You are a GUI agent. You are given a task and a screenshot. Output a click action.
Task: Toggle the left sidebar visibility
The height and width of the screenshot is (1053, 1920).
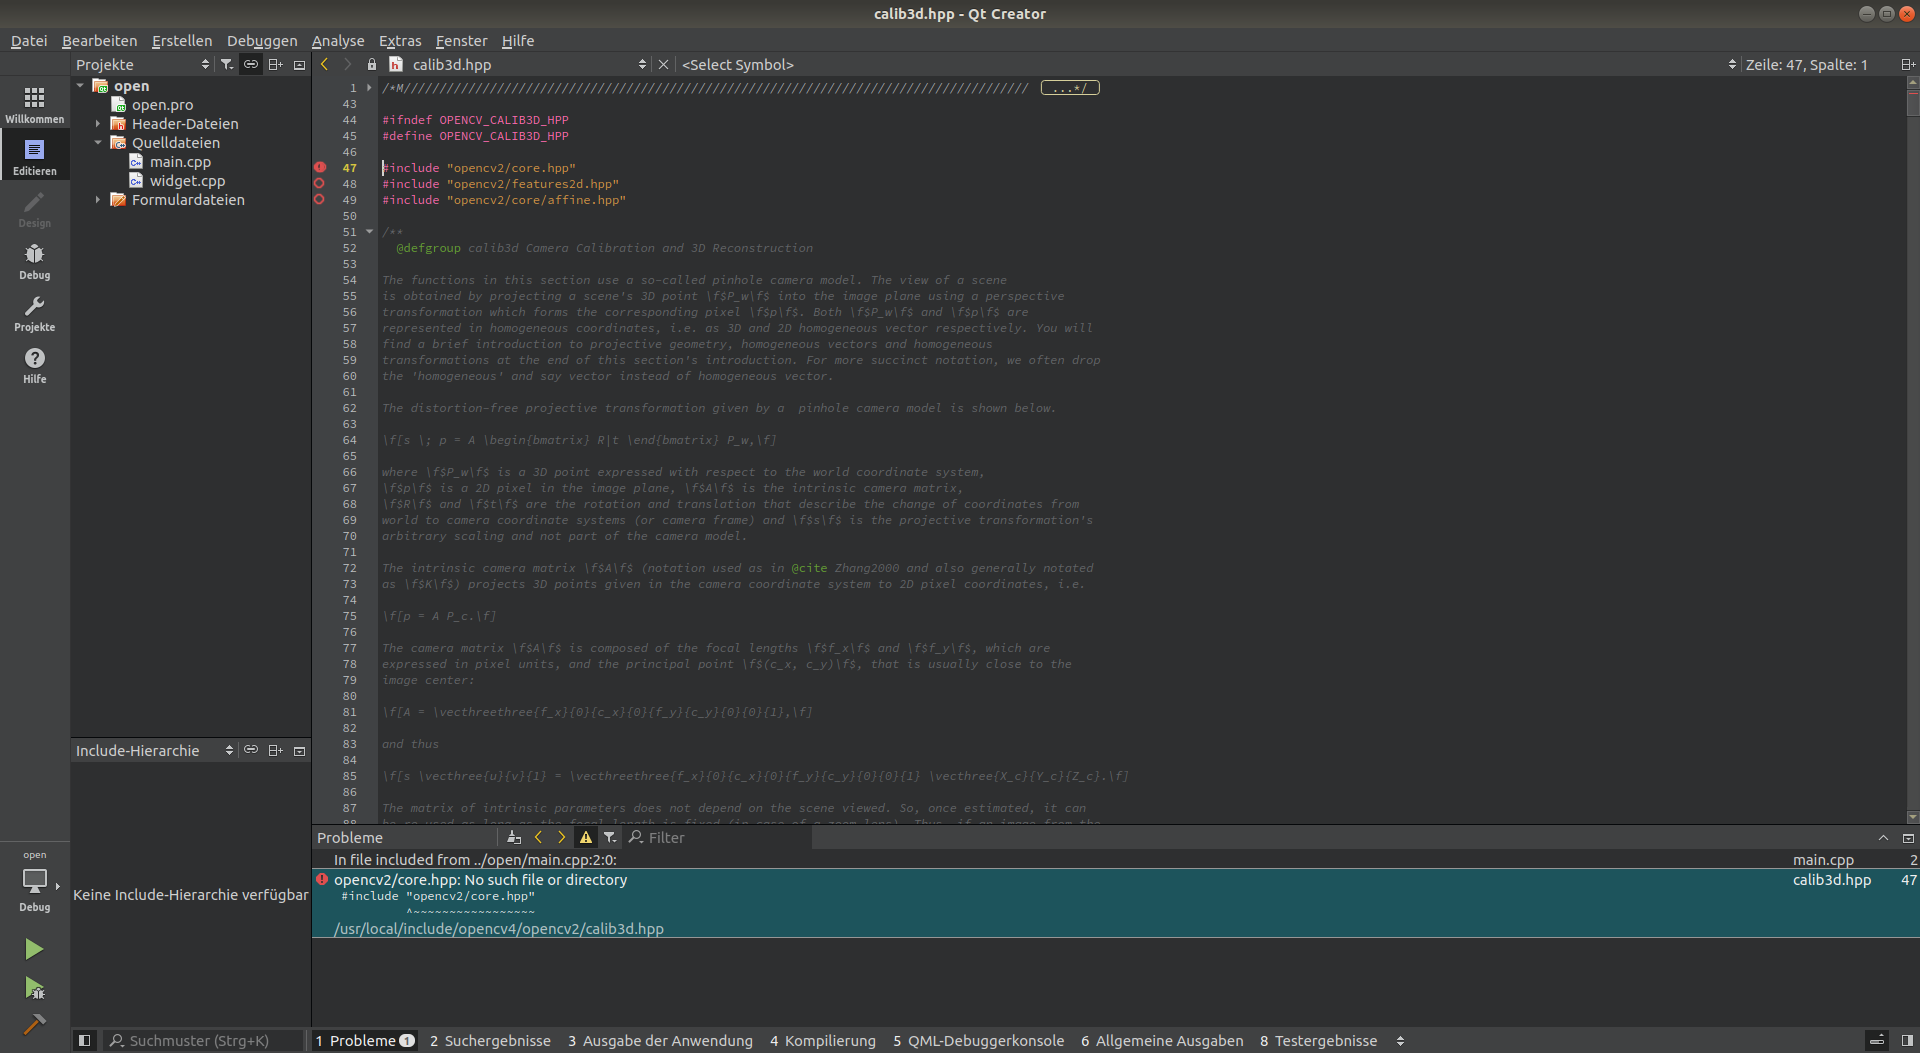click(85, 1040)
